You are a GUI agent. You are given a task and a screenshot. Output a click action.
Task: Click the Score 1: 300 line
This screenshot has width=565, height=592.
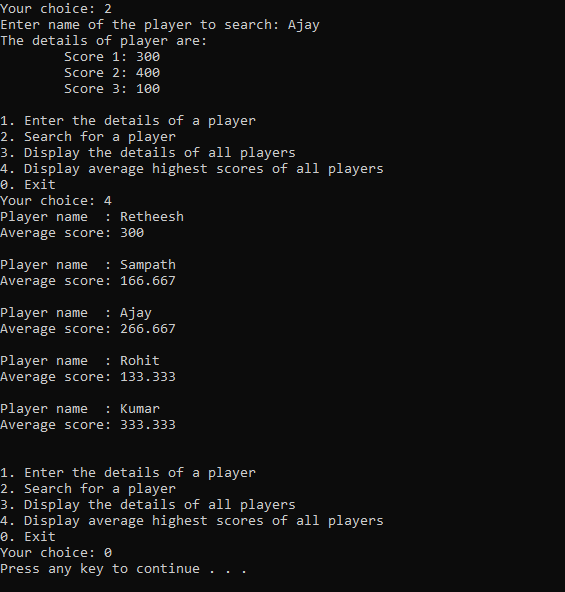(x=112, y=57)
